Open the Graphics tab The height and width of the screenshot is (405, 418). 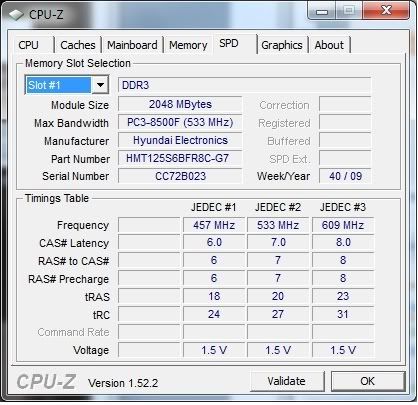[282, 45]
